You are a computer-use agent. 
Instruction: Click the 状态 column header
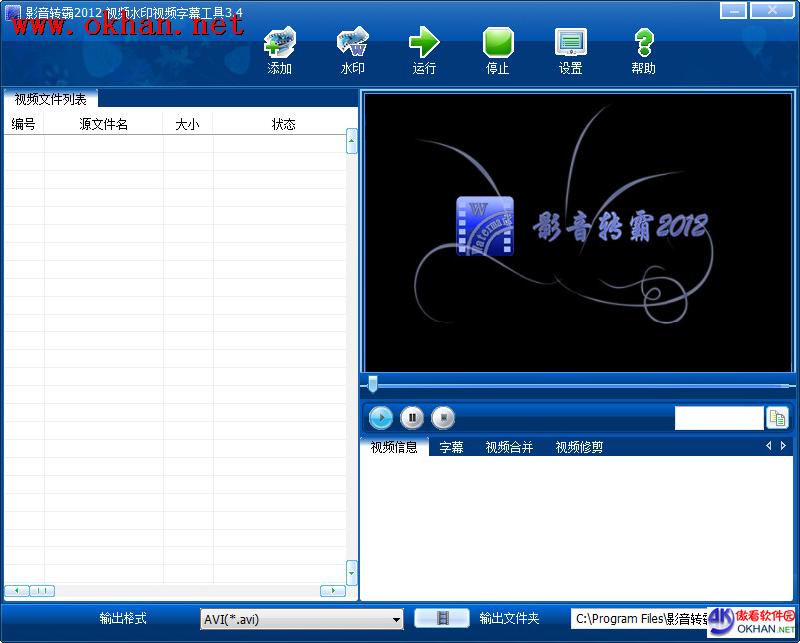tap(284, 124)
